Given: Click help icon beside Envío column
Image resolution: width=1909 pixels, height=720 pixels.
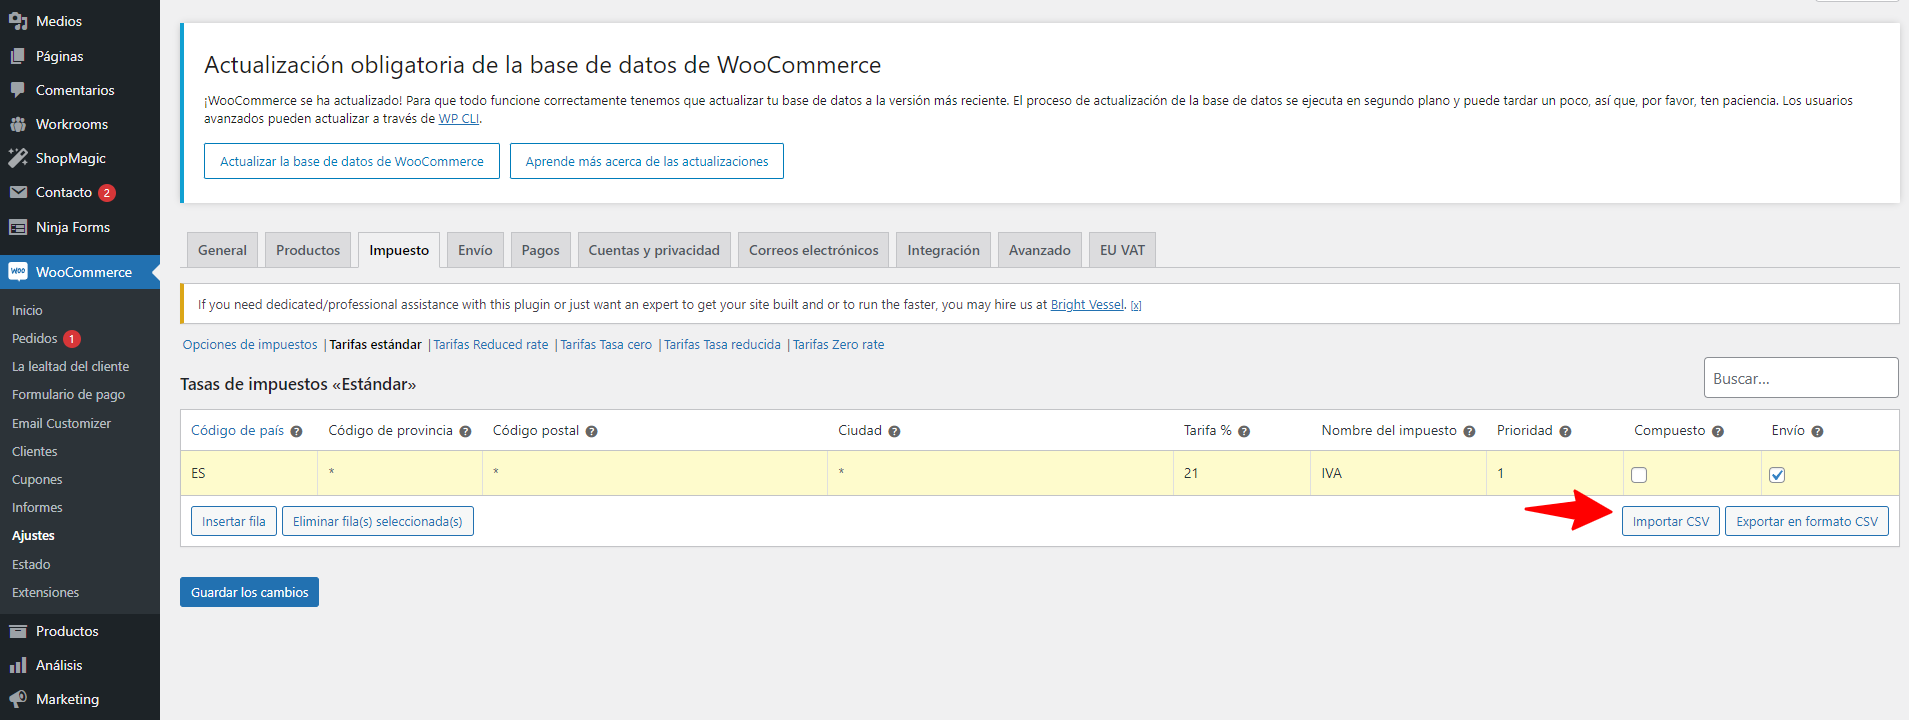Looking at the screenshot, I should click(x=1817, y=432).
